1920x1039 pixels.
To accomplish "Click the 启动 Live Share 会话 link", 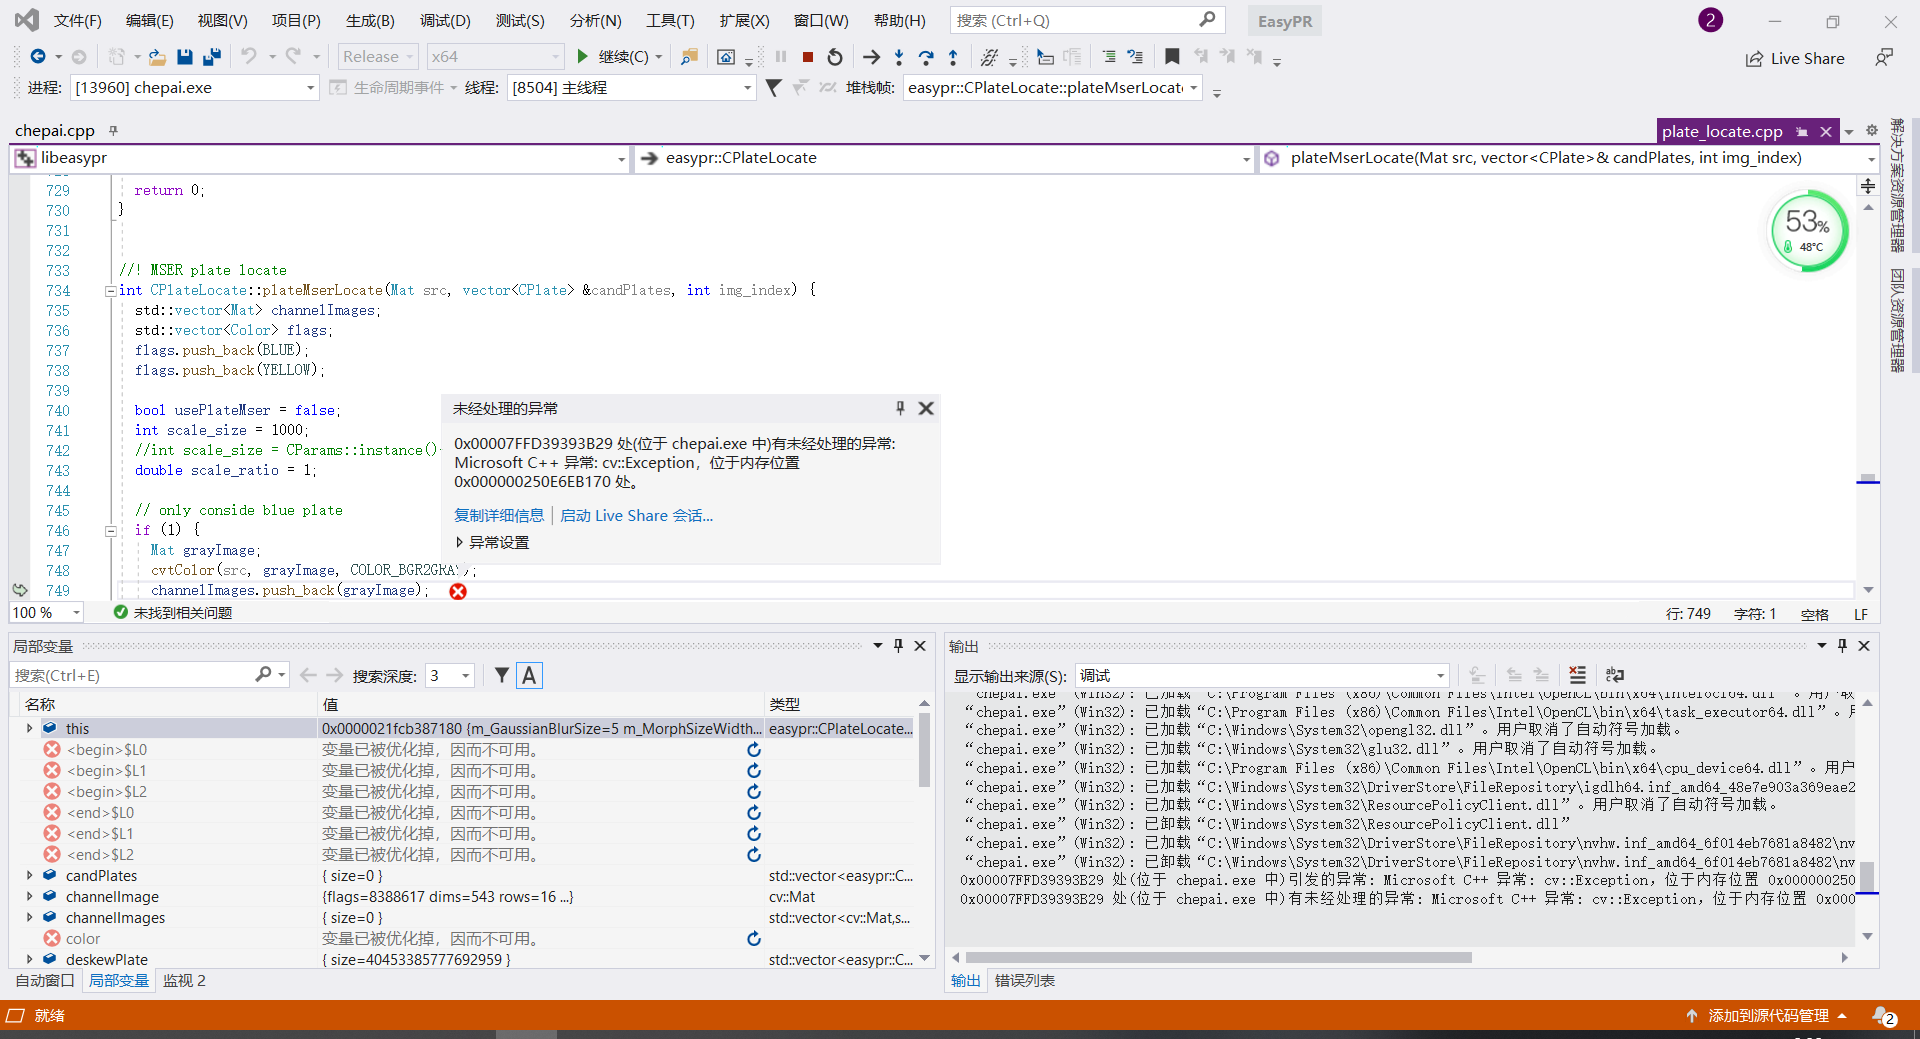I will [x=636, y=516].
